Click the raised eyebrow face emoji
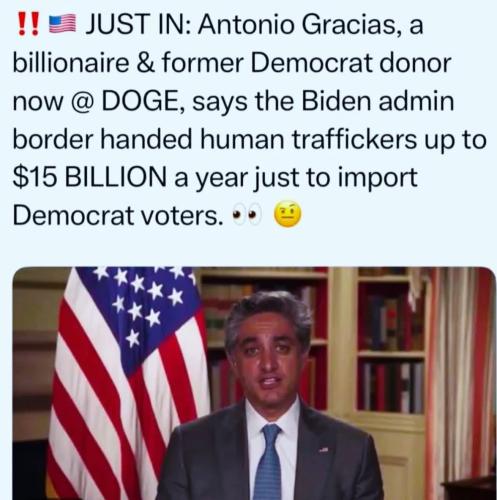 pos(288,215)
